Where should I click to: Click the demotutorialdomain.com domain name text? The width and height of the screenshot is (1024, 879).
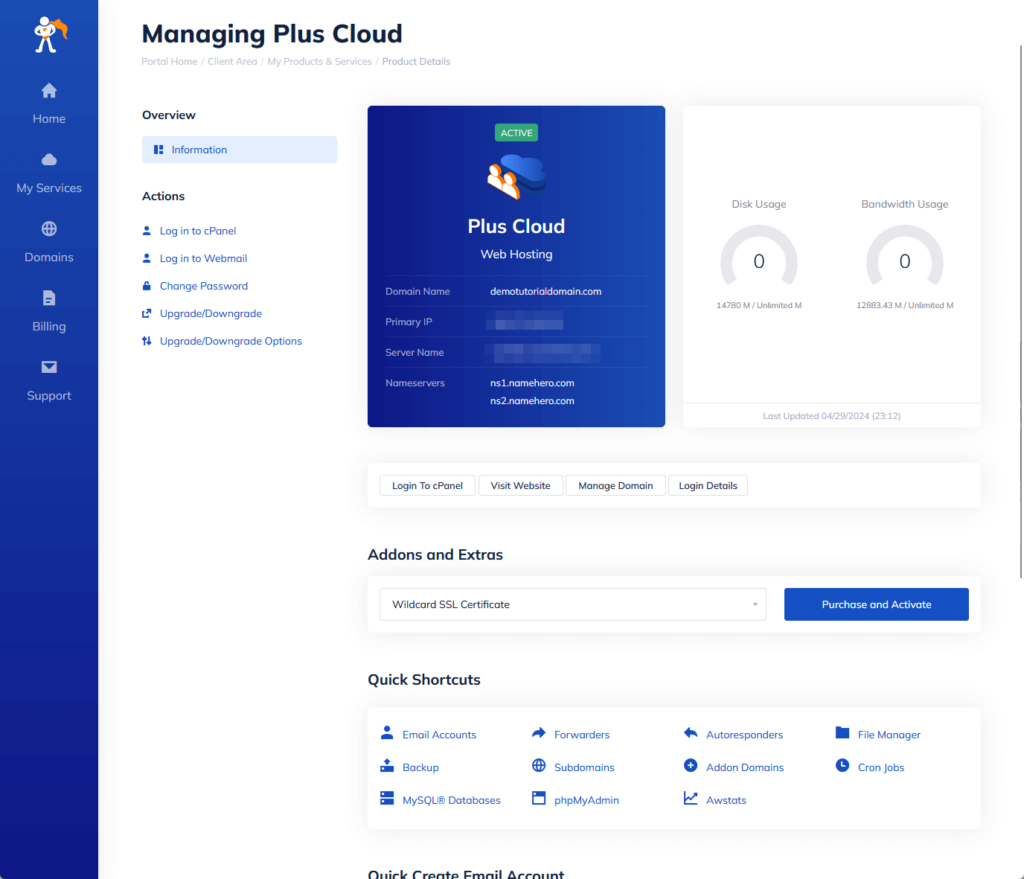[x=546, y=291]
